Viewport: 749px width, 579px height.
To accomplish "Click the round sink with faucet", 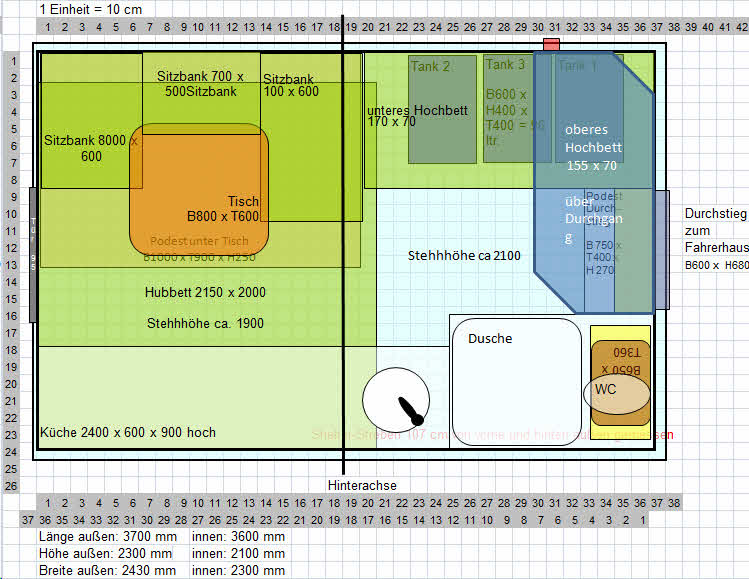I will point(396,399).
